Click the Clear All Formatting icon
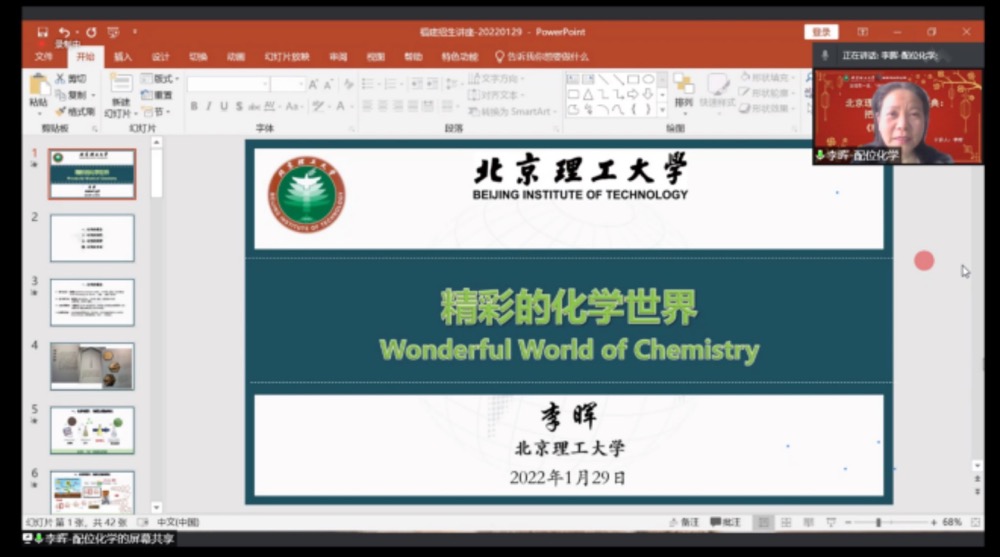The image size is (1000, 557). tap(349, 84)
